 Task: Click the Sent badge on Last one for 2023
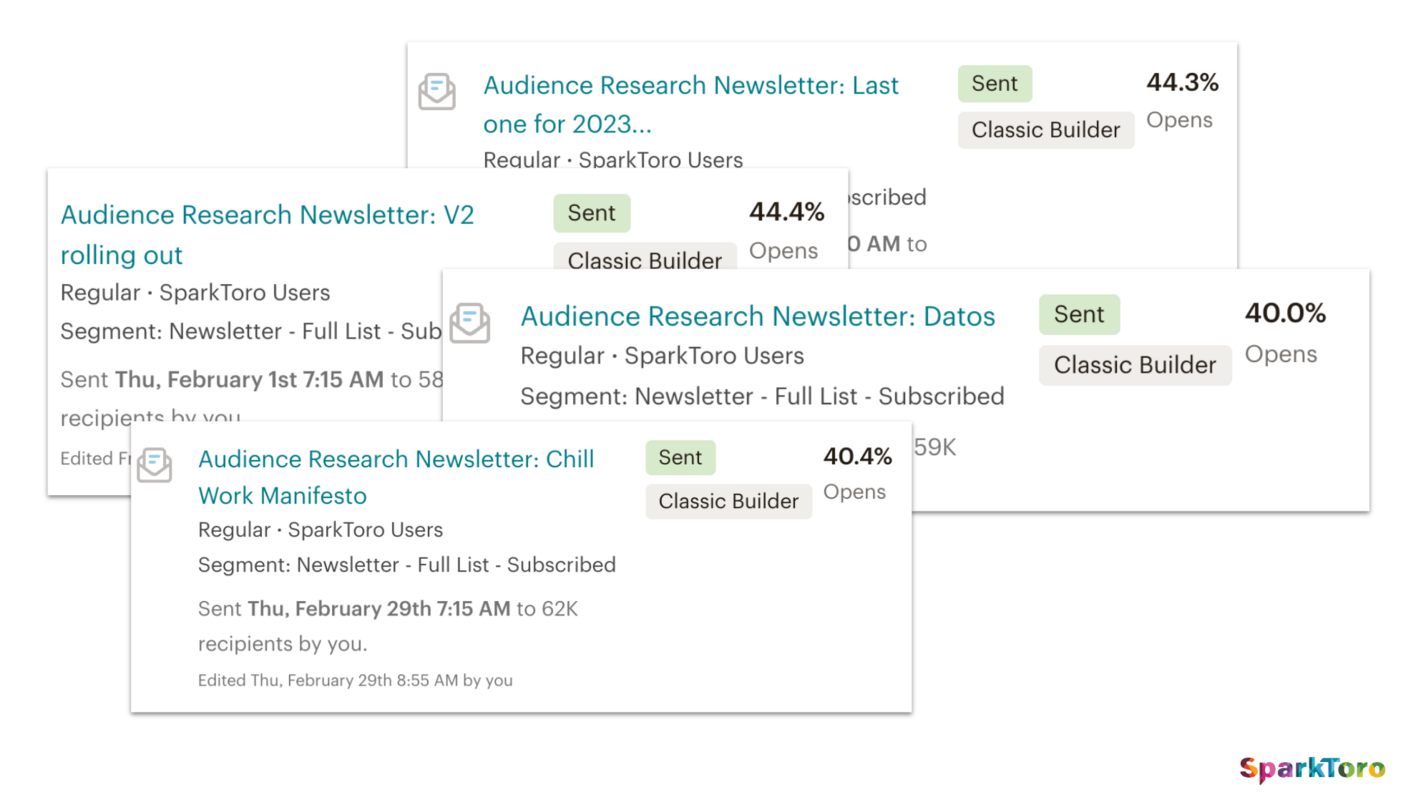tap(994, 83)
